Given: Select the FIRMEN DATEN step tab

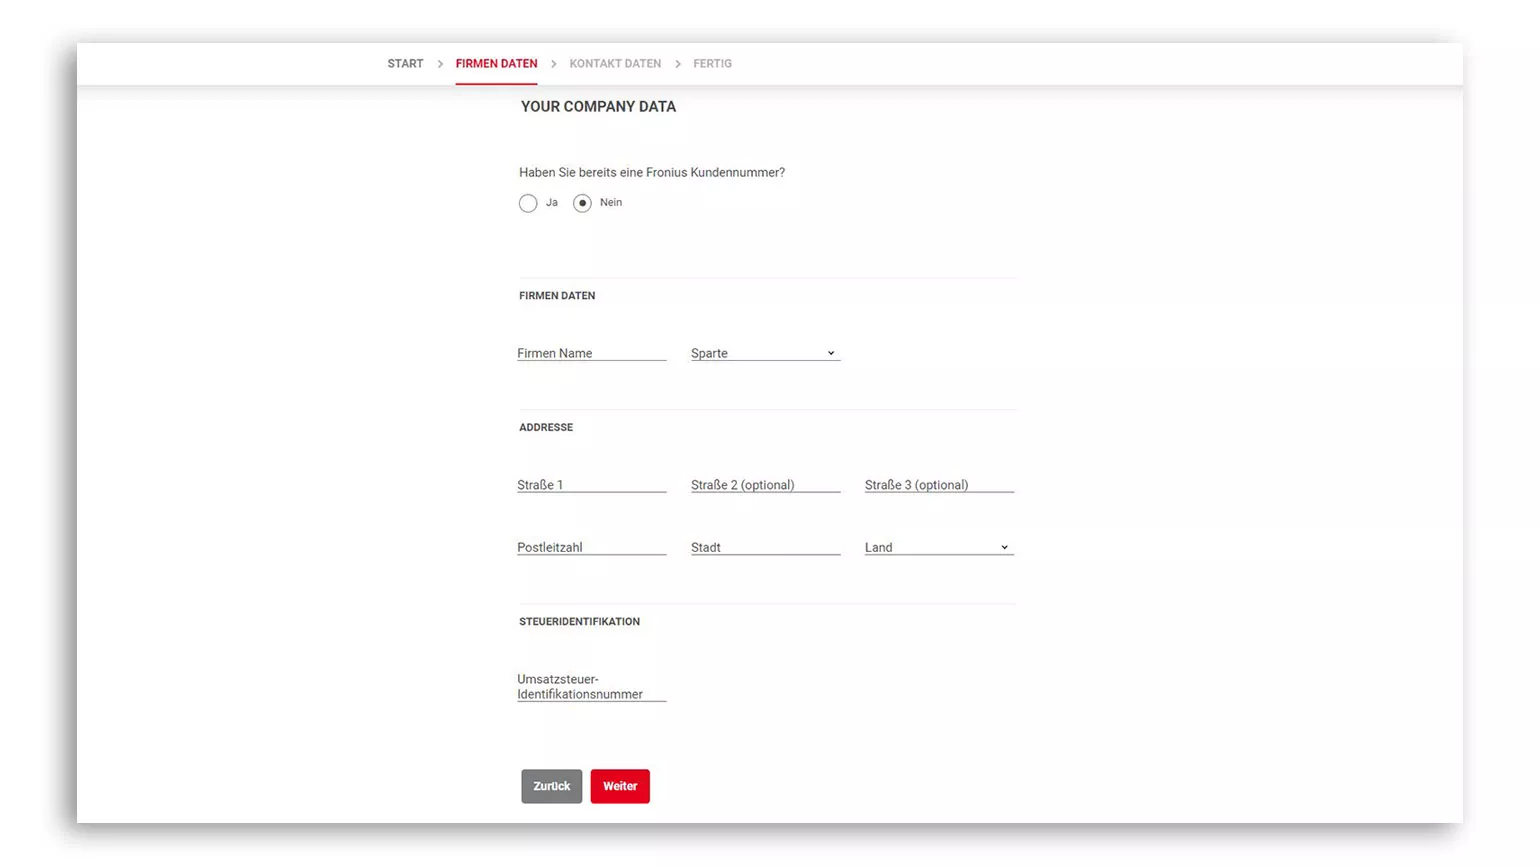Looking at the screenshot, I should (x=496, y=64).
